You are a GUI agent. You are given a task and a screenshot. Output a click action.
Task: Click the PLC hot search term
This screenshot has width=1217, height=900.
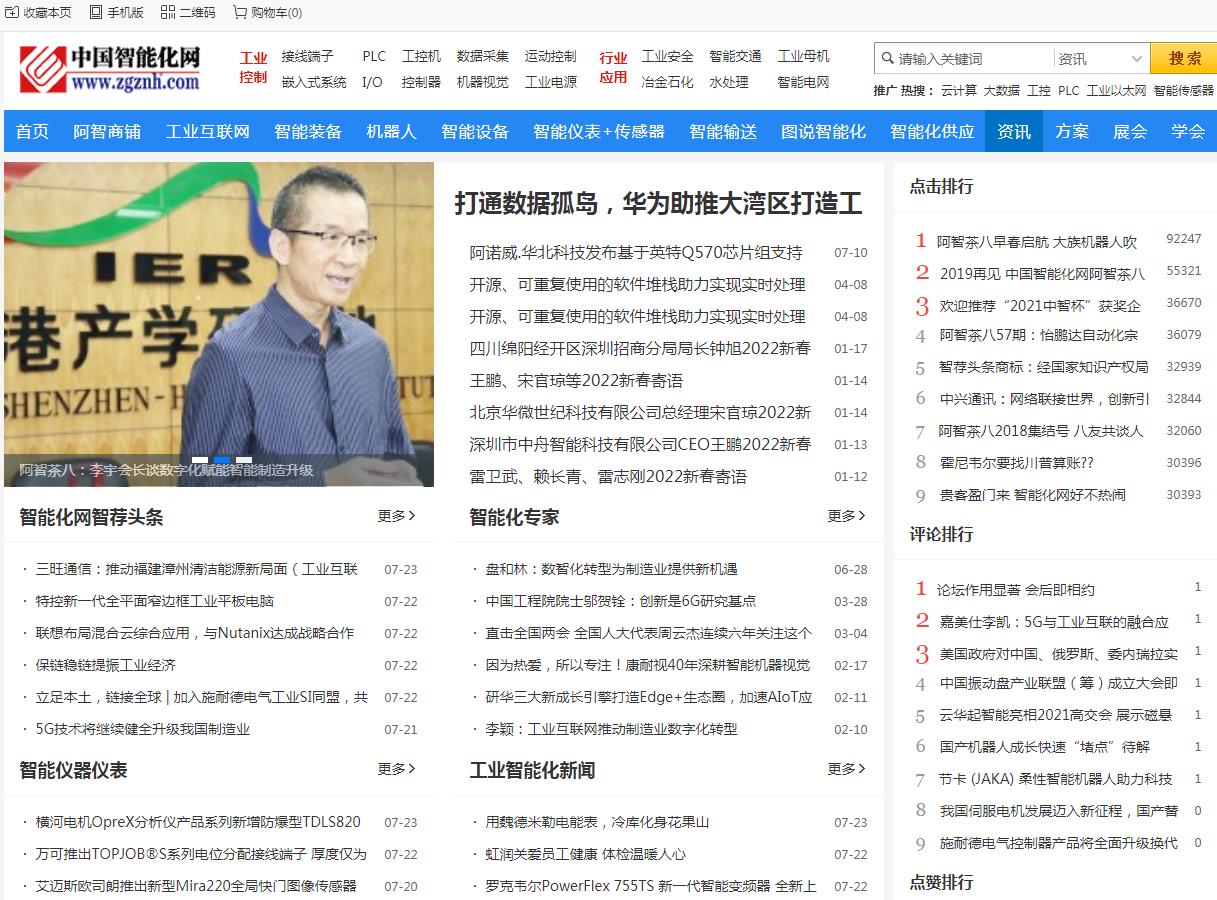point(1069,90)
